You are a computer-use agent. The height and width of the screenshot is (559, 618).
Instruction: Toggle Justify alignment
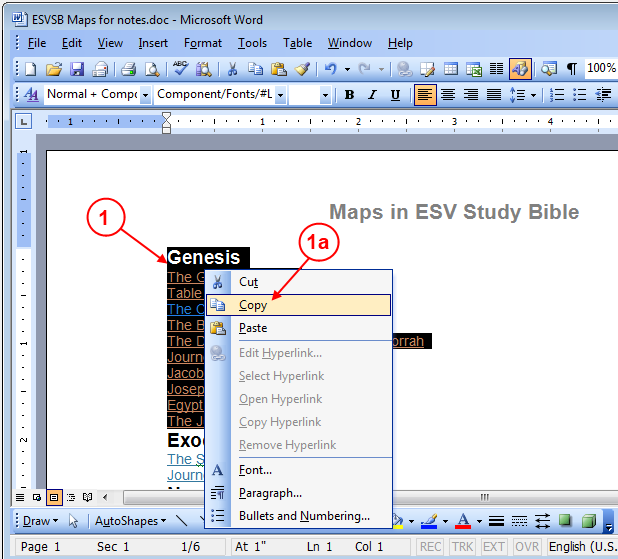point(494,95)
